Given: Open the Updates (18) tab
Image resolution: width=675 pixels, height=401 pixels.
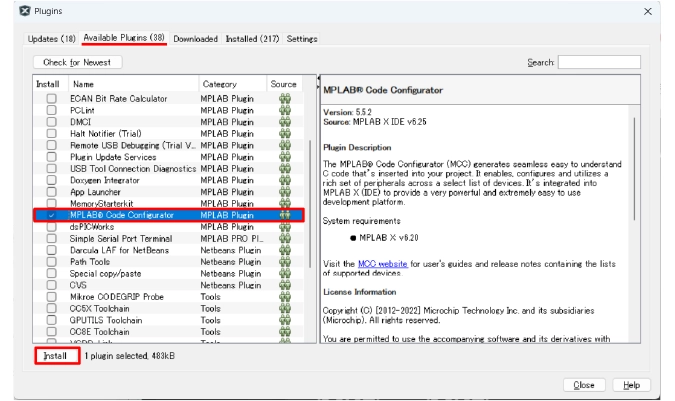Looking at the screenshot, I should (x=51, y=39).
